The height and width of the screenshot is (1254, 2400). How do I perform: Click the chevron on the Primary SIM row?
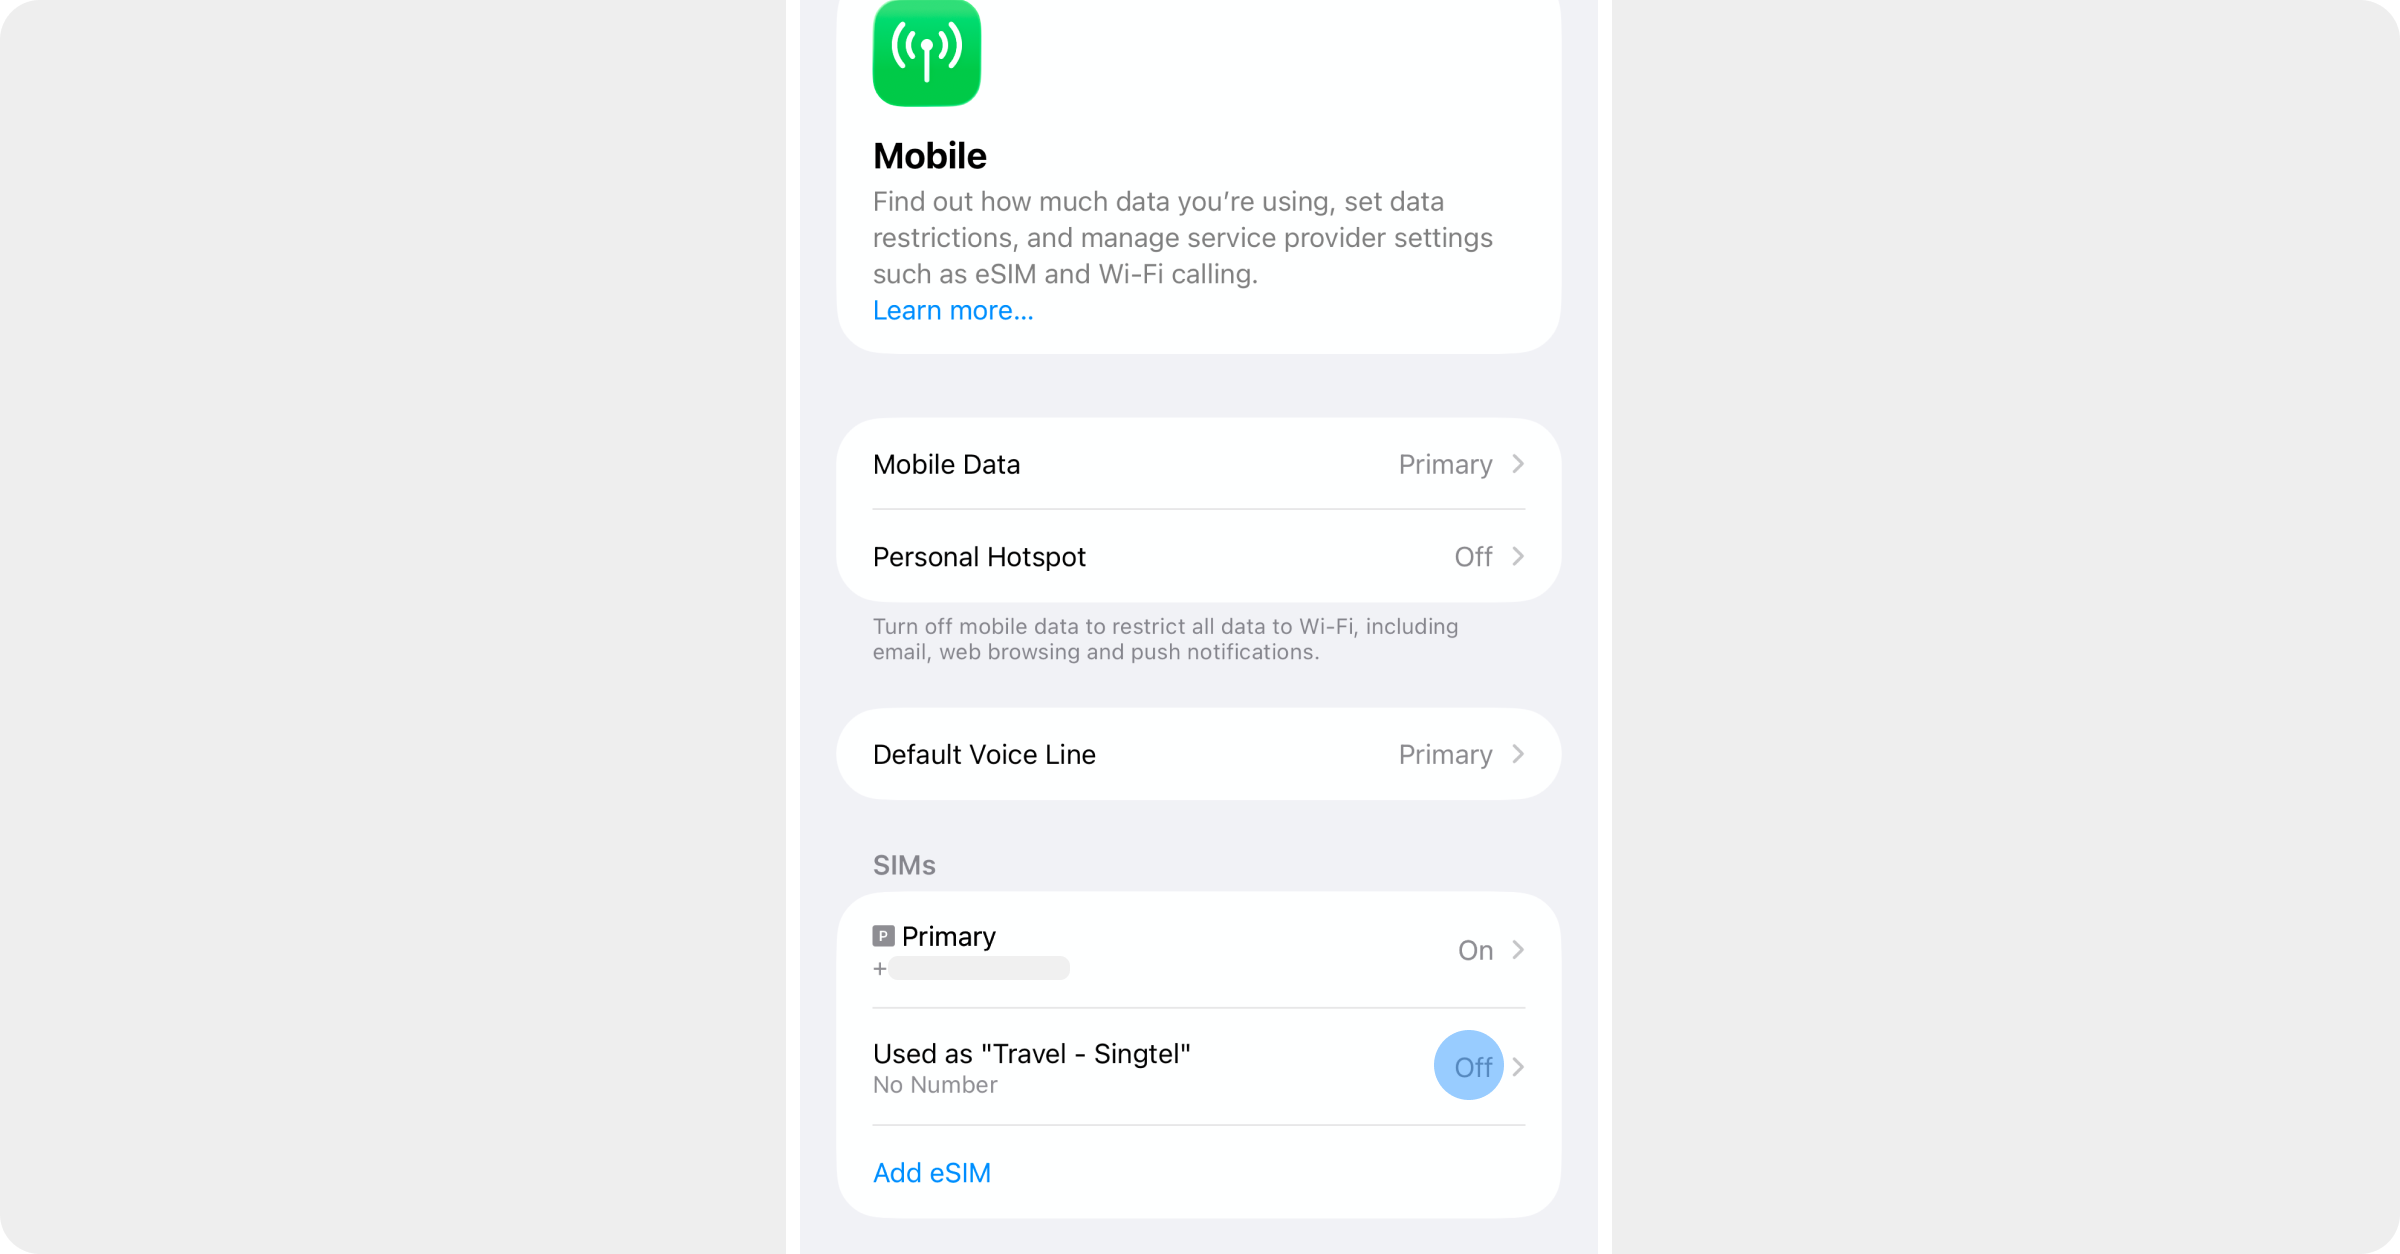(1518, 950)
